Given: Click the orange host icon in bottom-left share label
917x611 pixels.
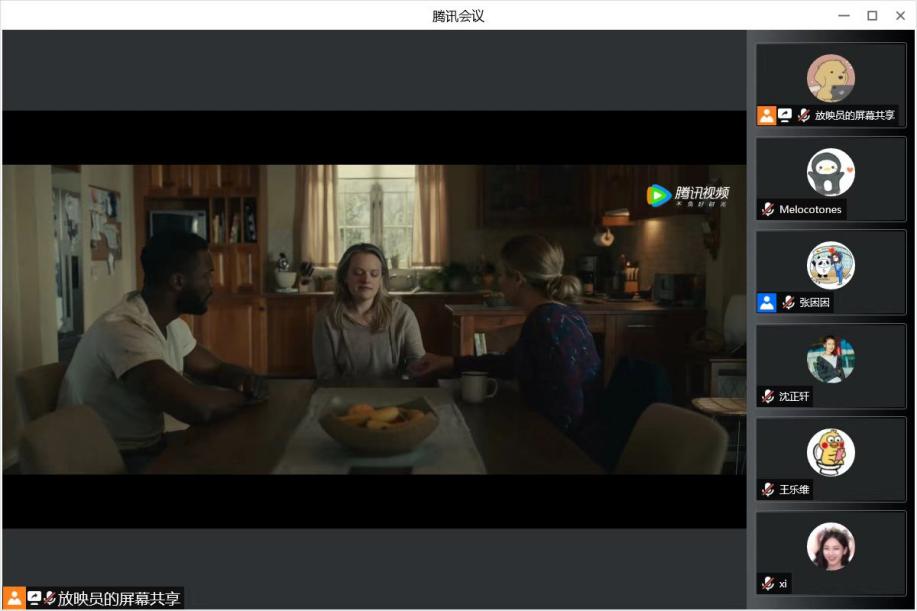Looking at the screenshot, I should coord(14,598).
